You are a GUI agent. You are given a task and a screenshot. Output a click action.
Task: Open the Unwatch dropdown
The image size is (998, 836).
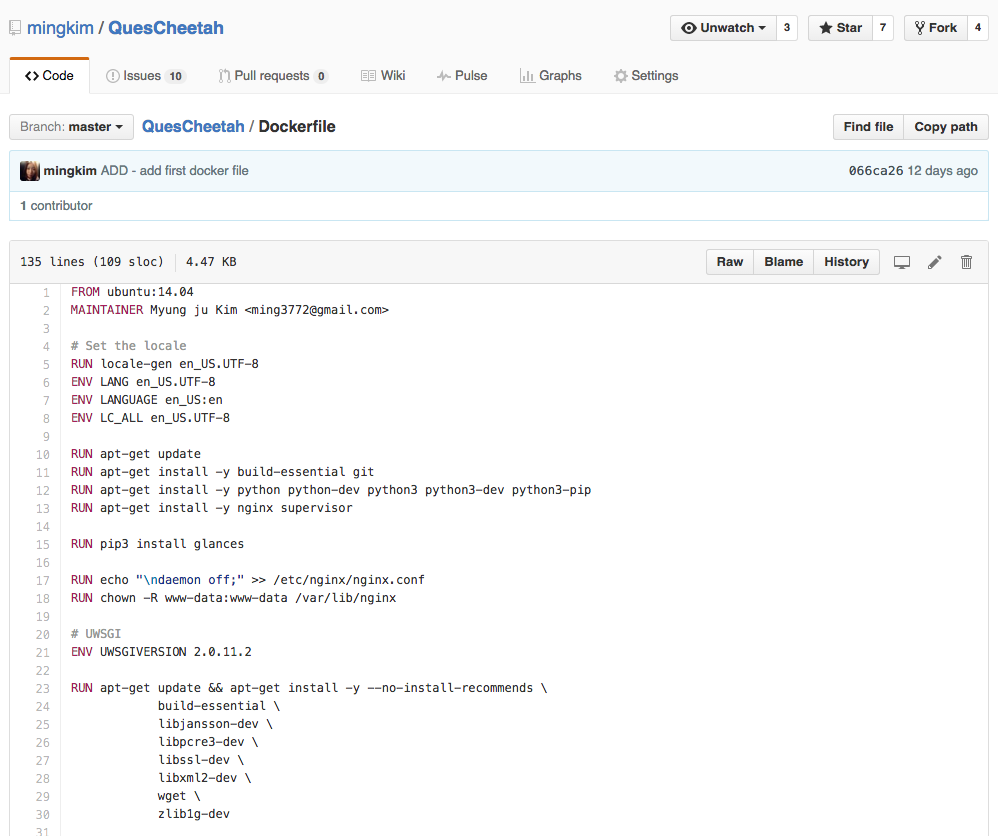click(x=723, y=28)
